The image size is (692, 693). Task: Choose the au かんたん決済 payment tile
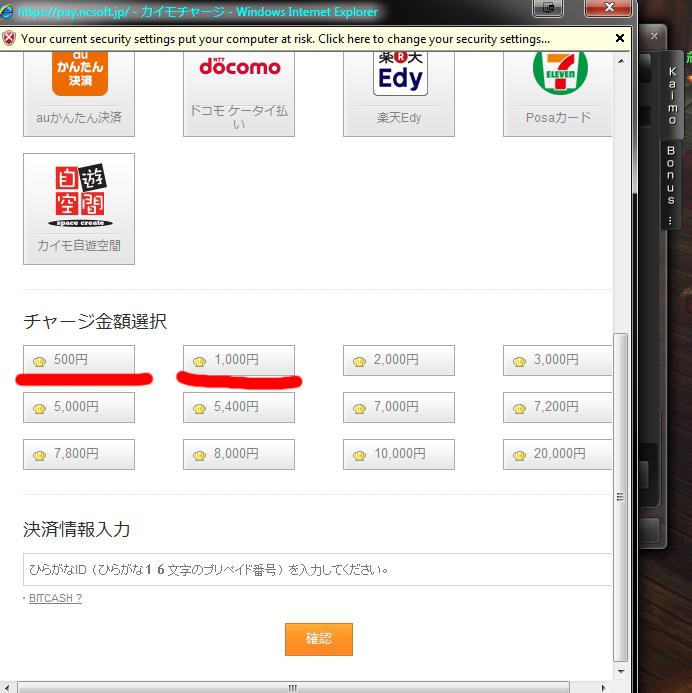pos(79,94)
